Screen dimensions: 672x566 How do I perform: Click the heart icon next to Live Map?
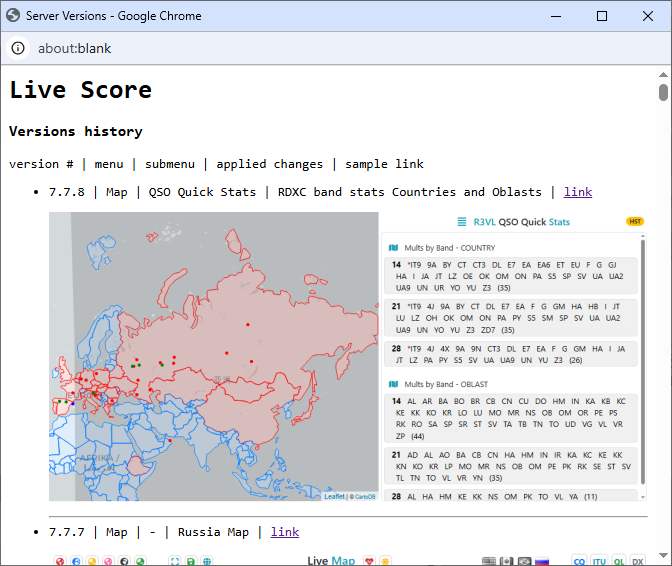click(369, 561)
